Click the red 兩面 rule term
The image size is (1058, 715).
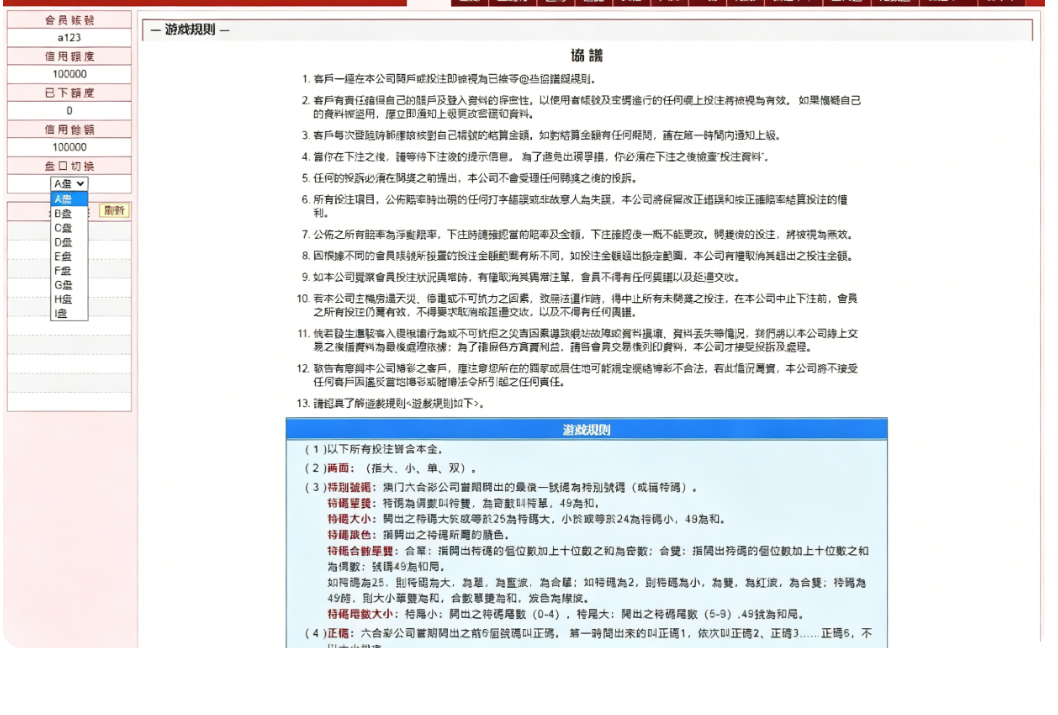point(338,468)
